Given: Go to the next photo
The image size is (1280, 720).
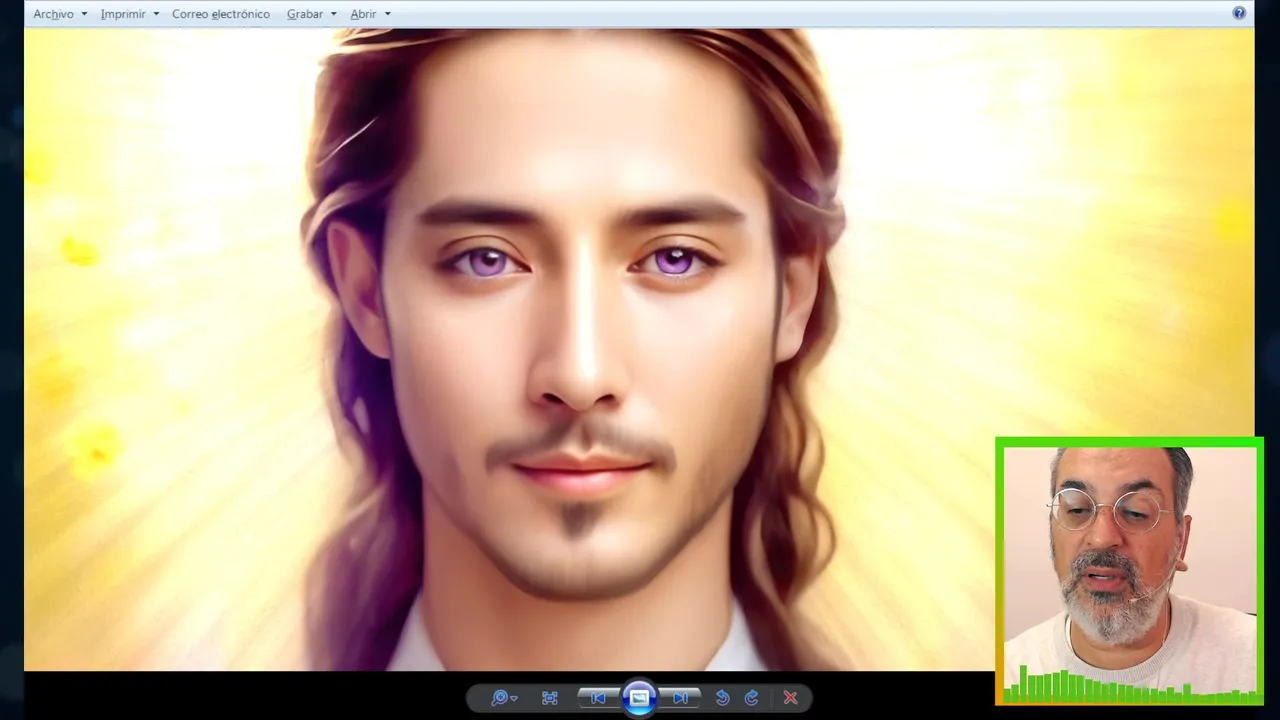Looking at the screenshot, I should (x=680, y=698).
